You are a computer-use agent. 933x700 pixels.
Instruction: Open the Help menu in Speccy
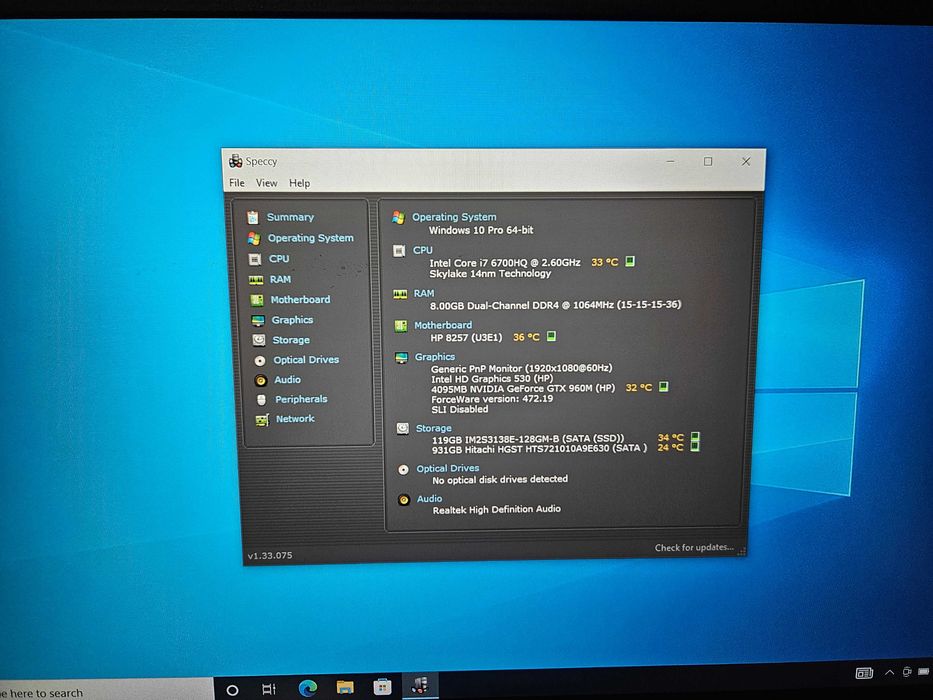299,183
